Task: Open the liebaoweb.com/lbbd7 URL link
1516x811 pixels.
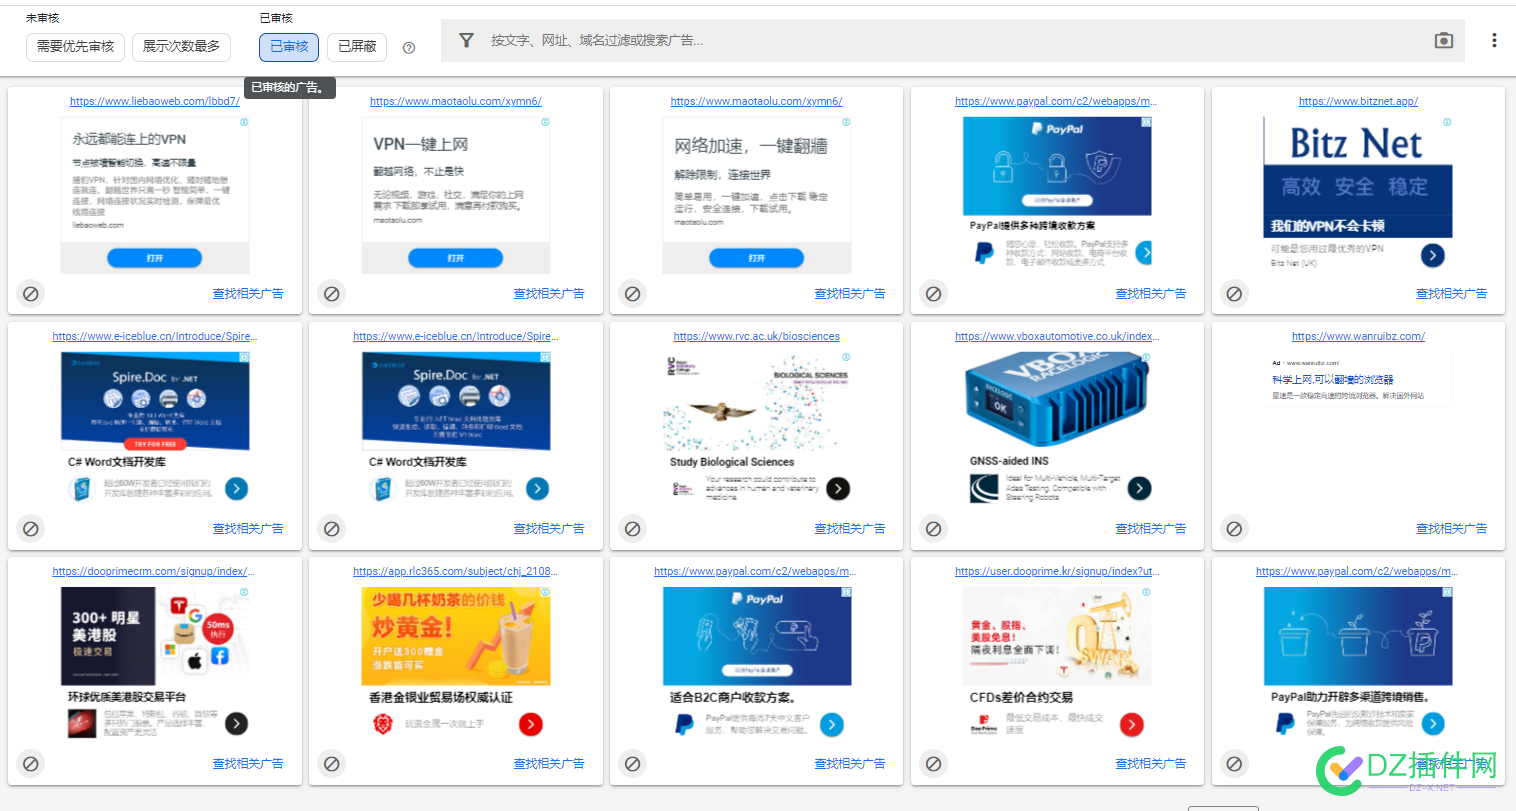Action: tap(155, 101)
